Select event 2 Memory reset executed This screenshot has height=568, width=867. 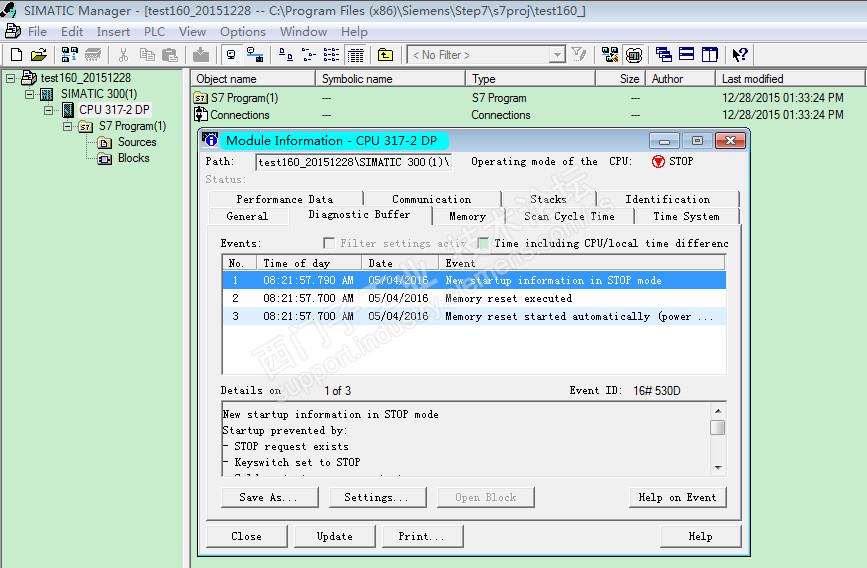(474, 299)
